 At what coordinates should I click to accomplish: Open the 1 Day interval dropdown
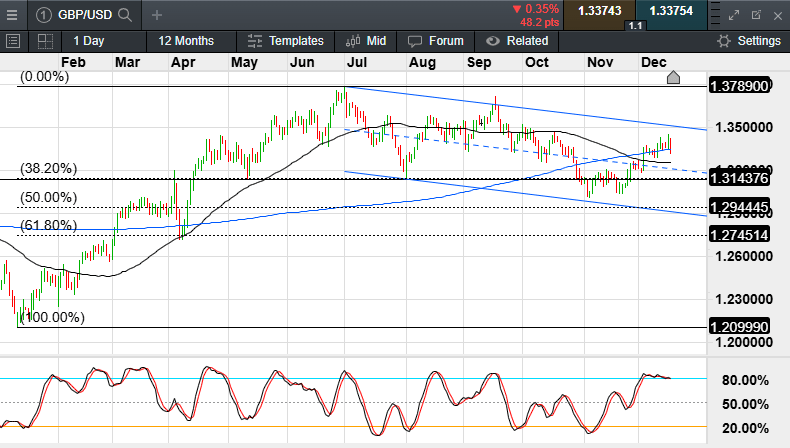88,41
